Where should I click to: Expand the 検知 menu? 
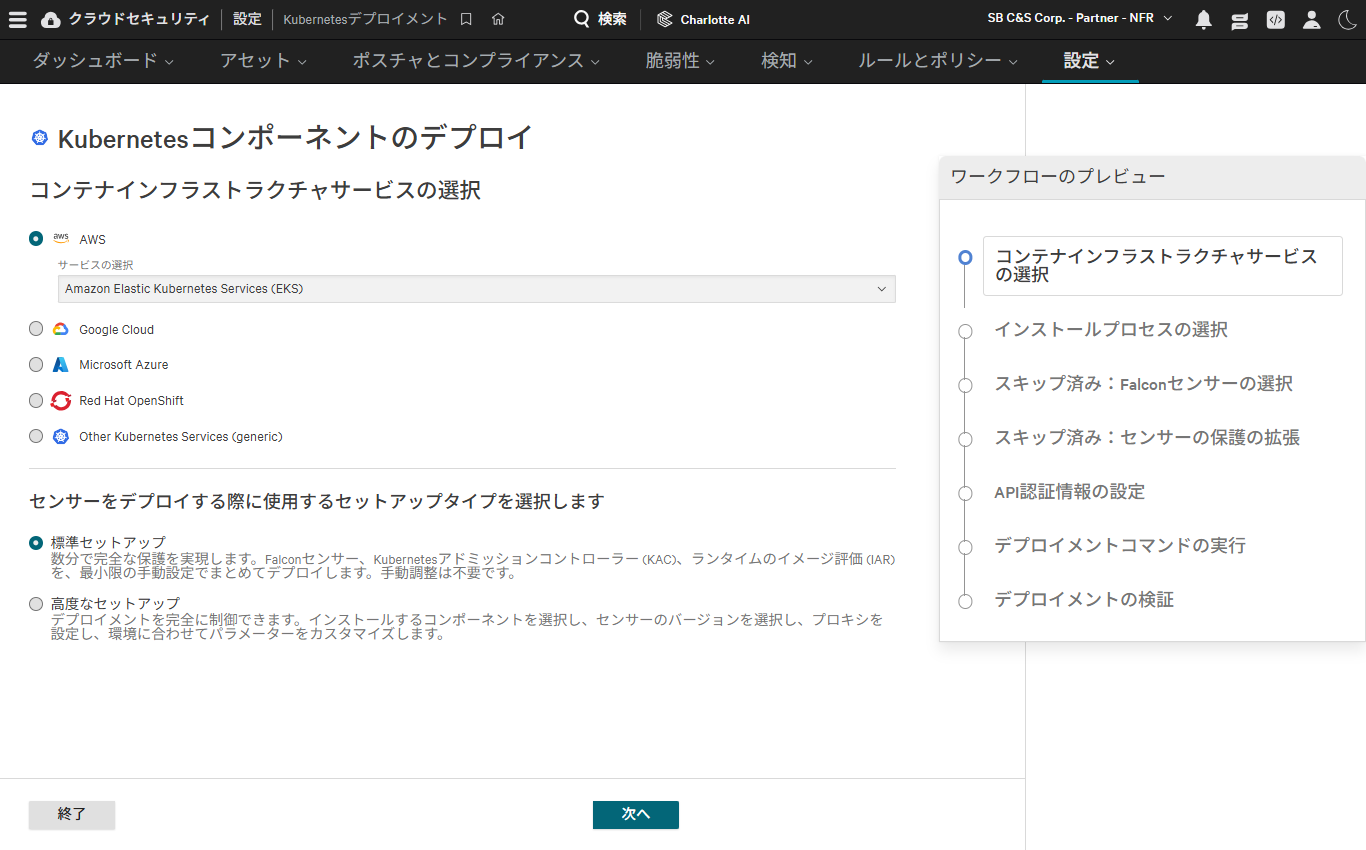(x=787, y=61)
